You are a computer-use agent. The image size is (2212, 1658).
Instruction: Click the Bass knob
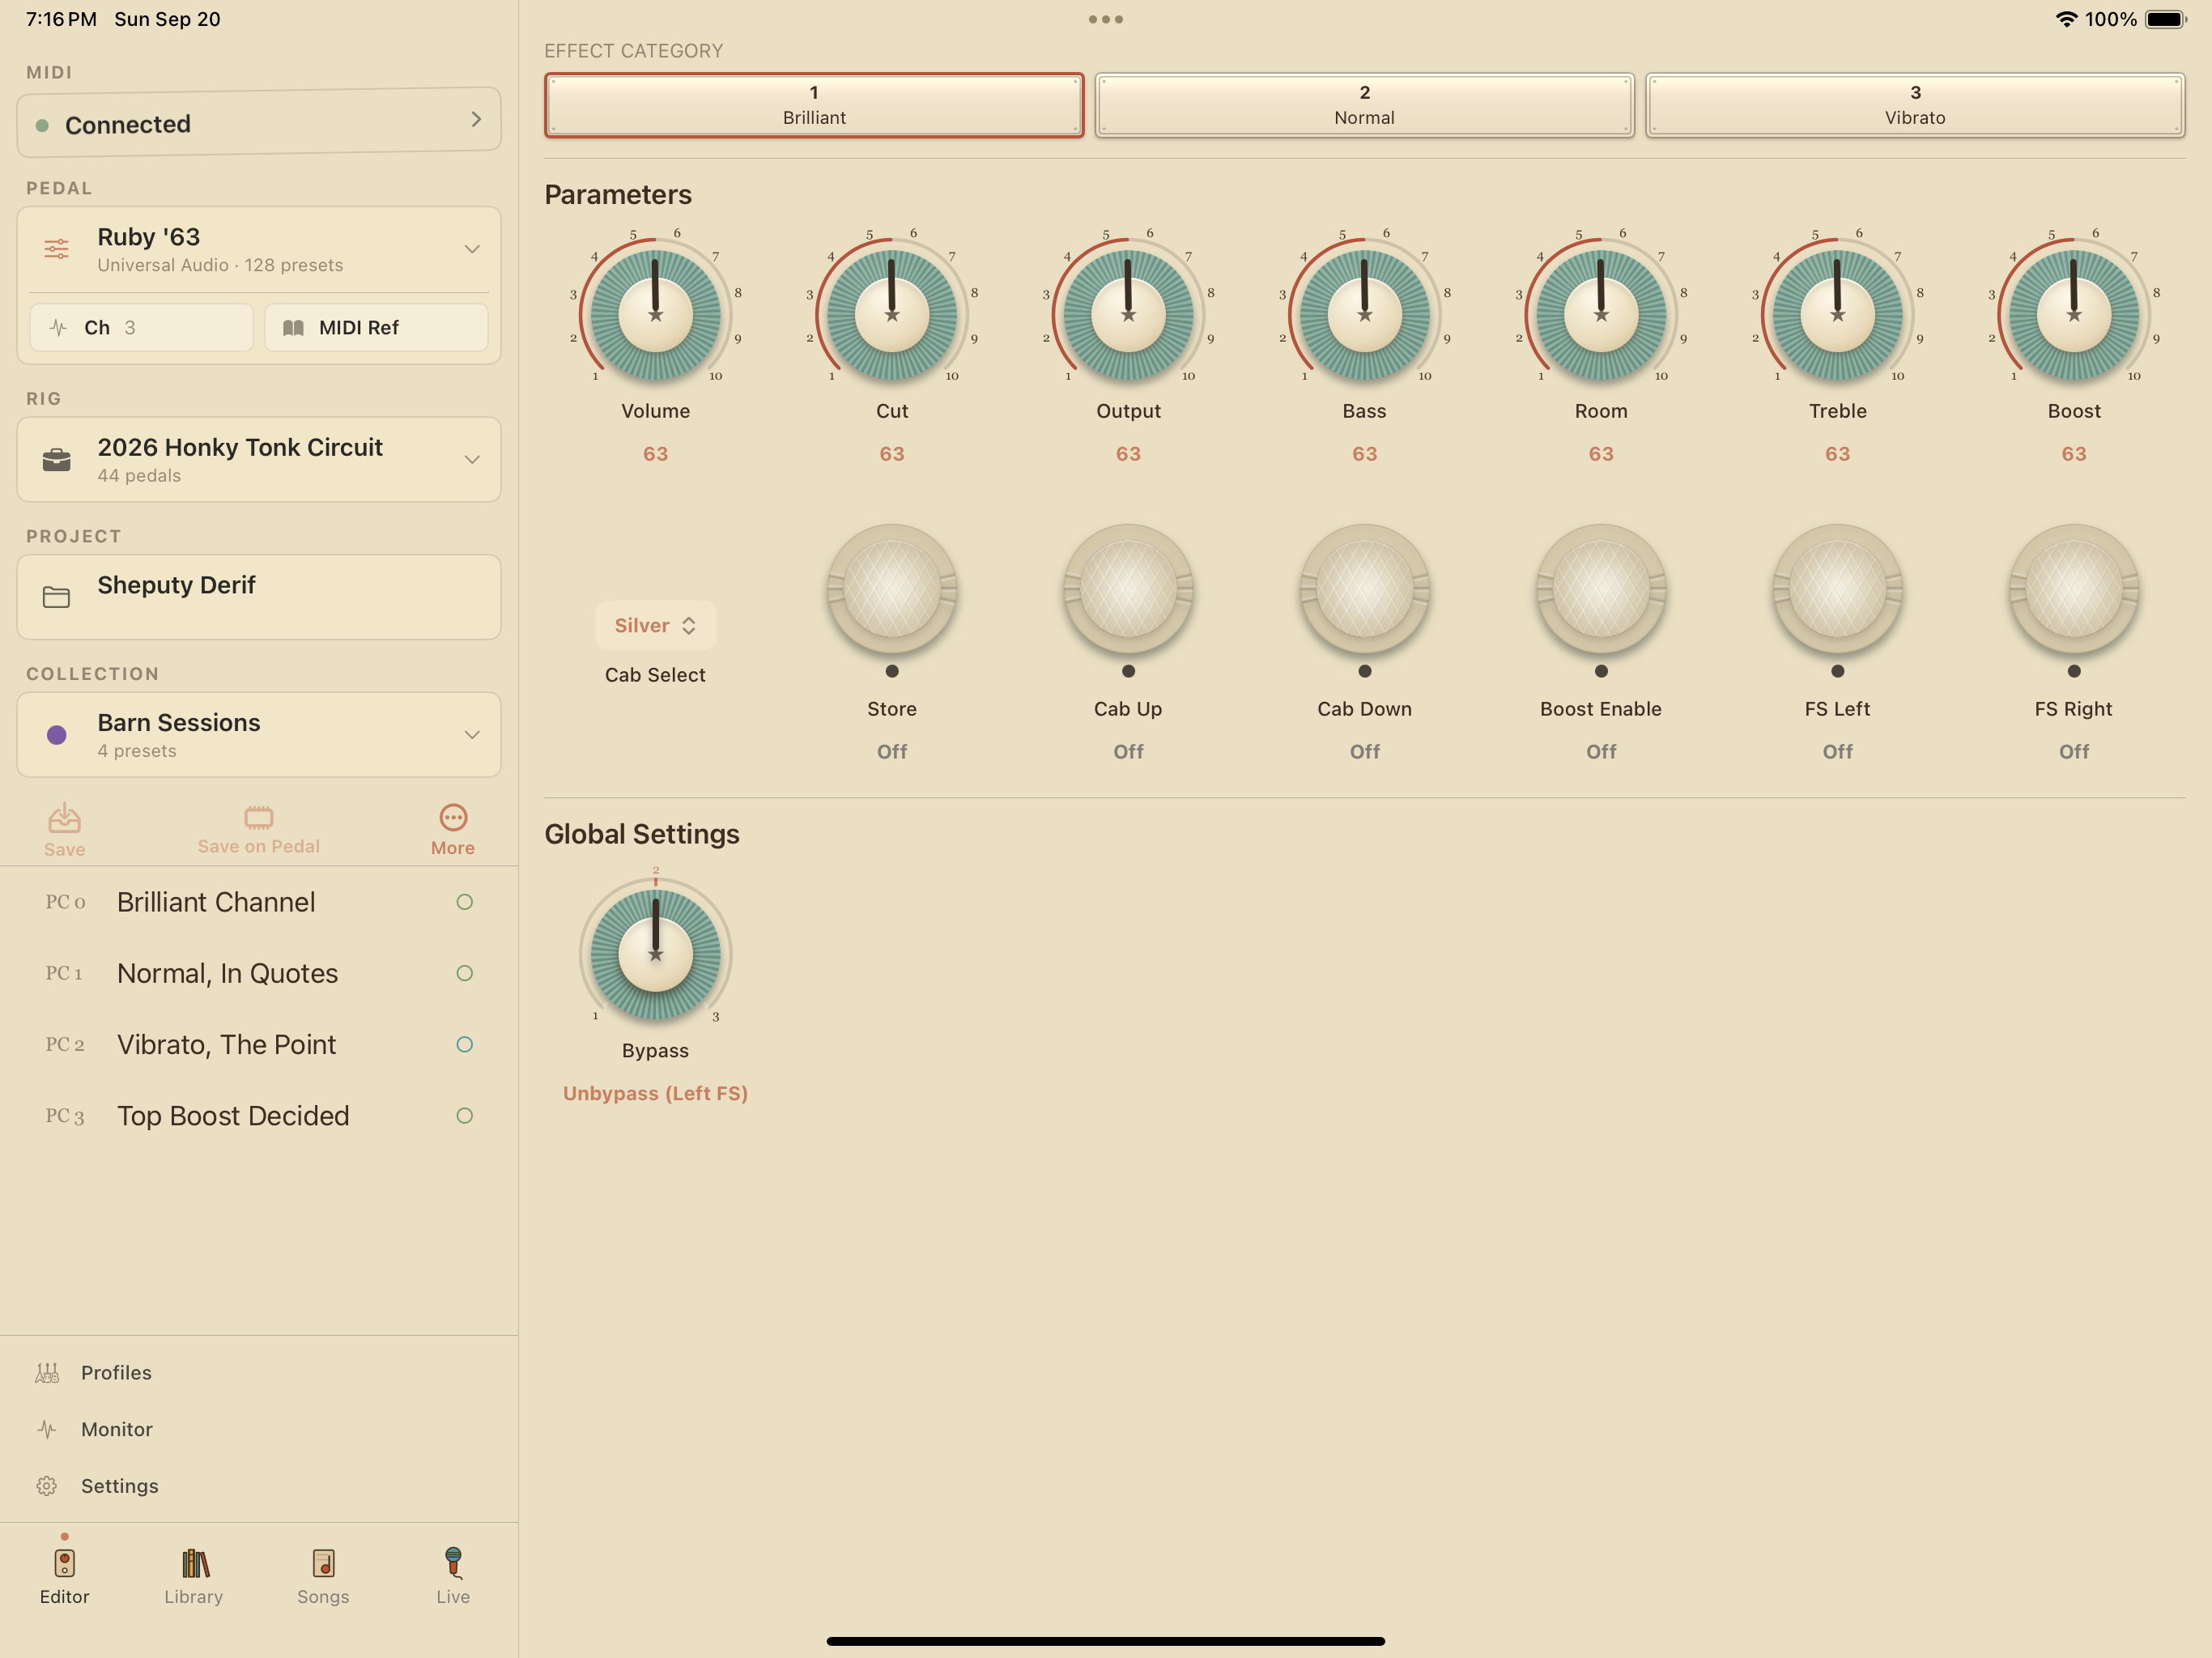tap(1365, 314)
